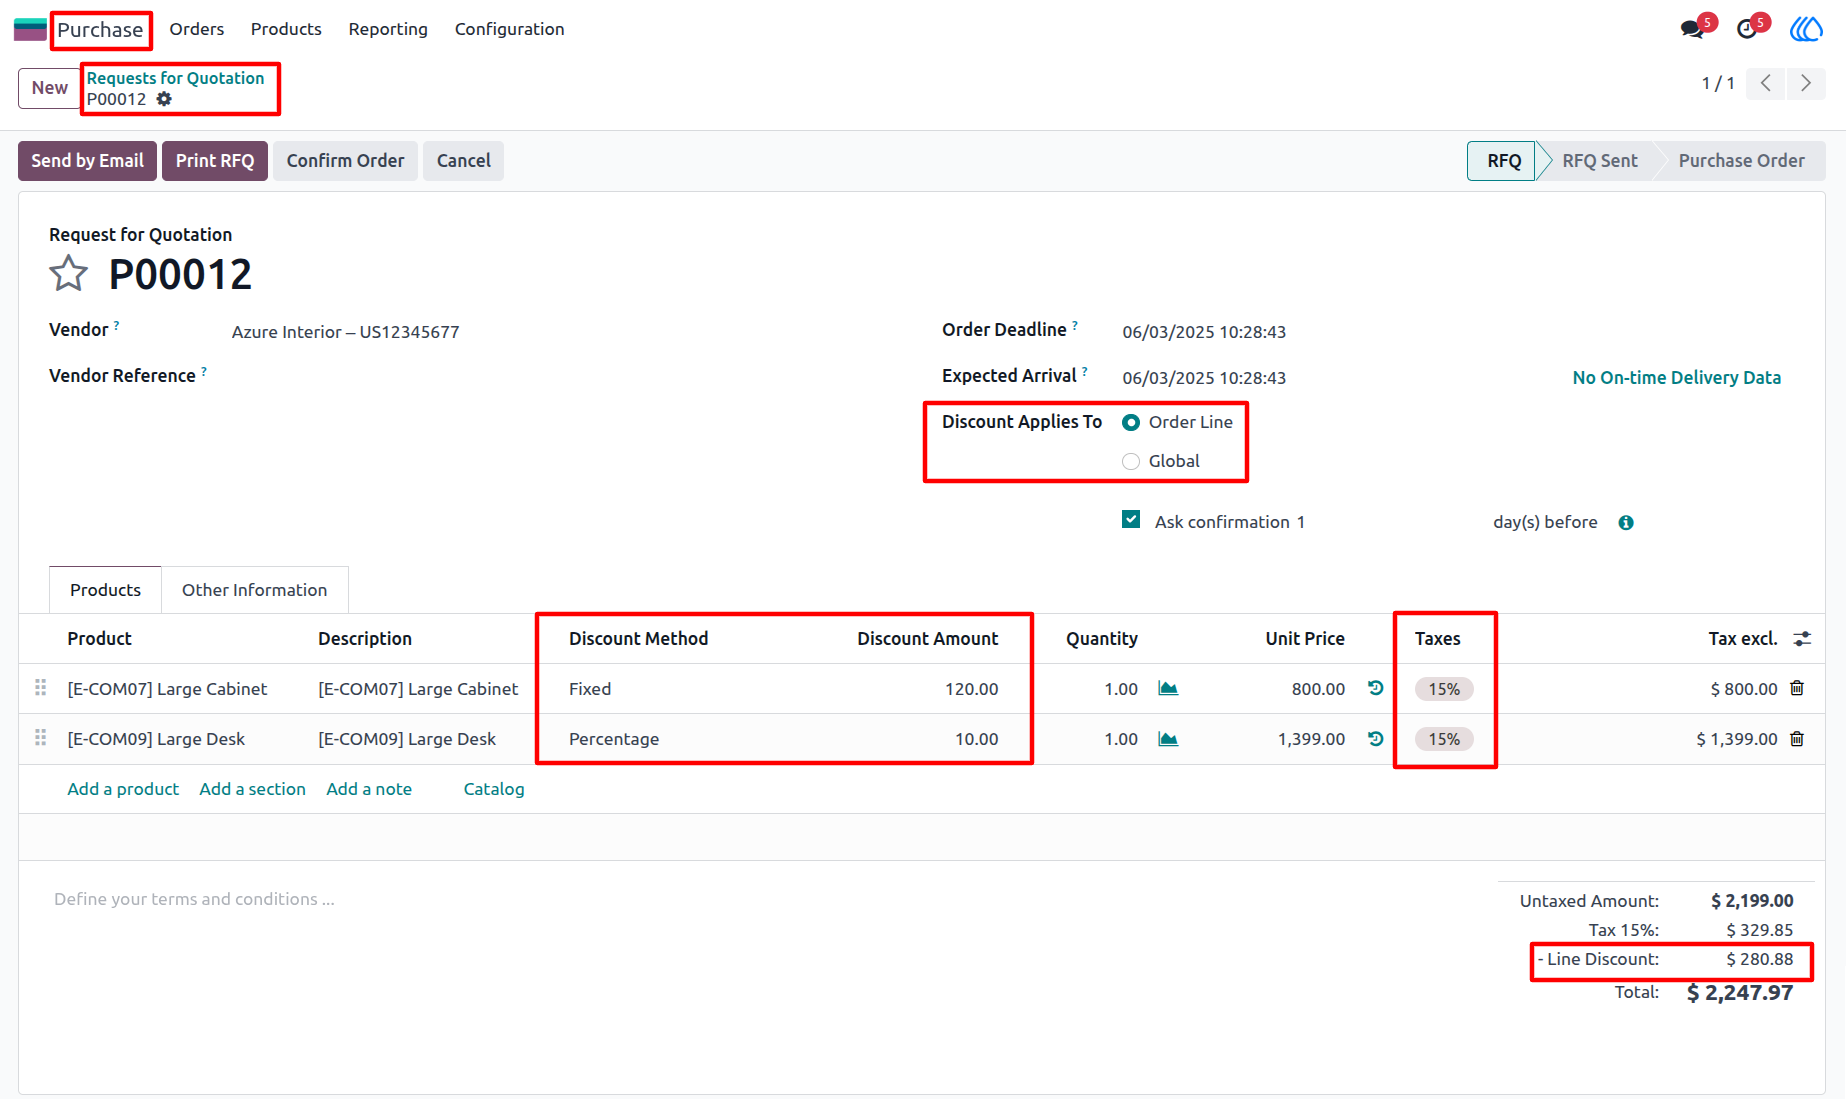Open the gear actions menu for P00012
The width and height of the screenshot is (1846, 1099).
pyautogui.click(x=164, y=99)
